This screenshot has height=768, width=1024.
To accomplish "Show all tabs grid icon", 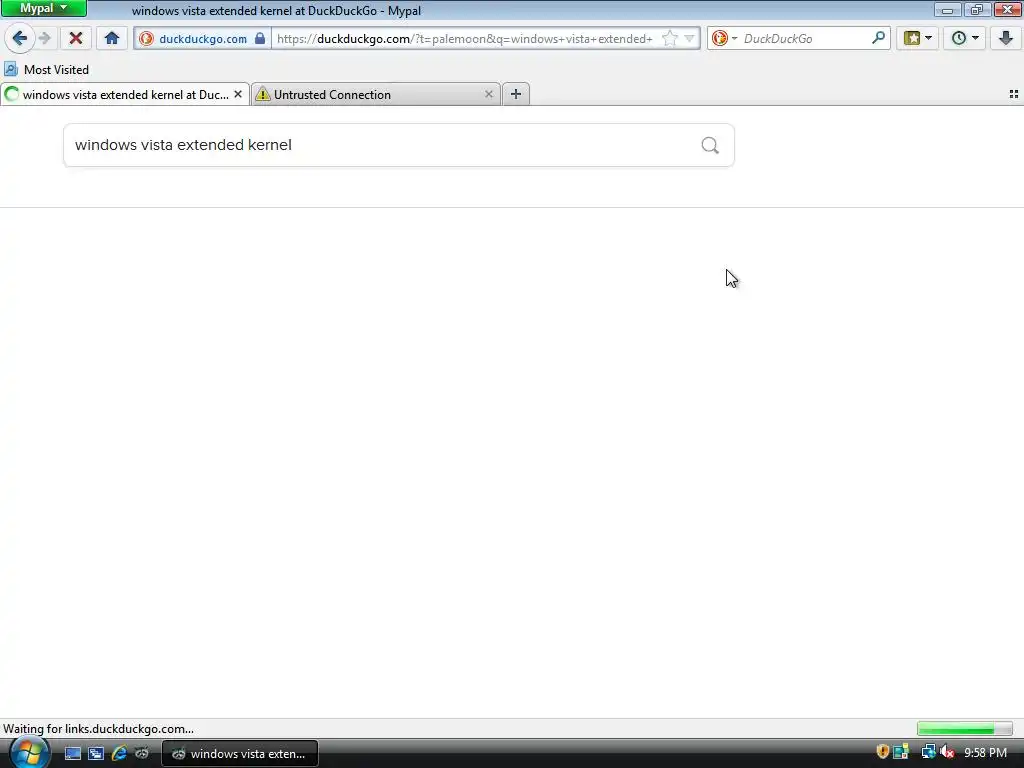I will pos(1014,95).
